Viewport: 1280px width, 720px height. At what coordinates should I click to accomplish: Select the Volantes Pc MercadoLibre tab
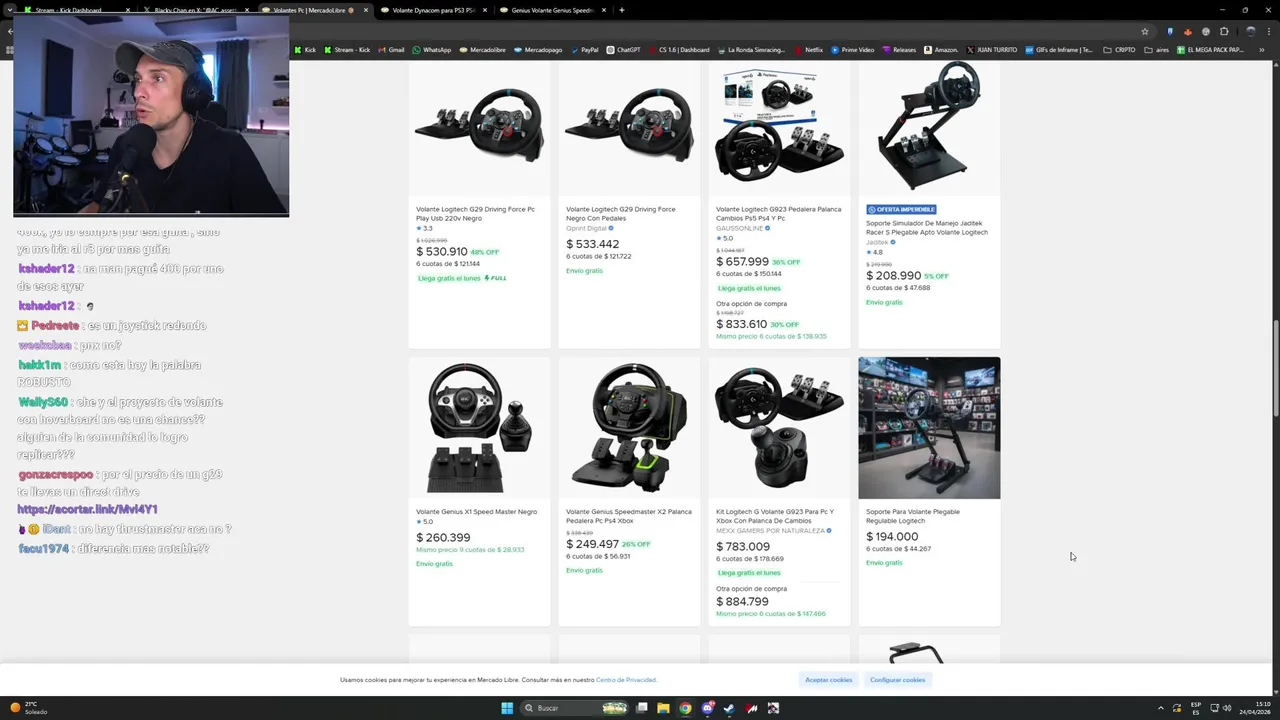click(x=315, y=10)
